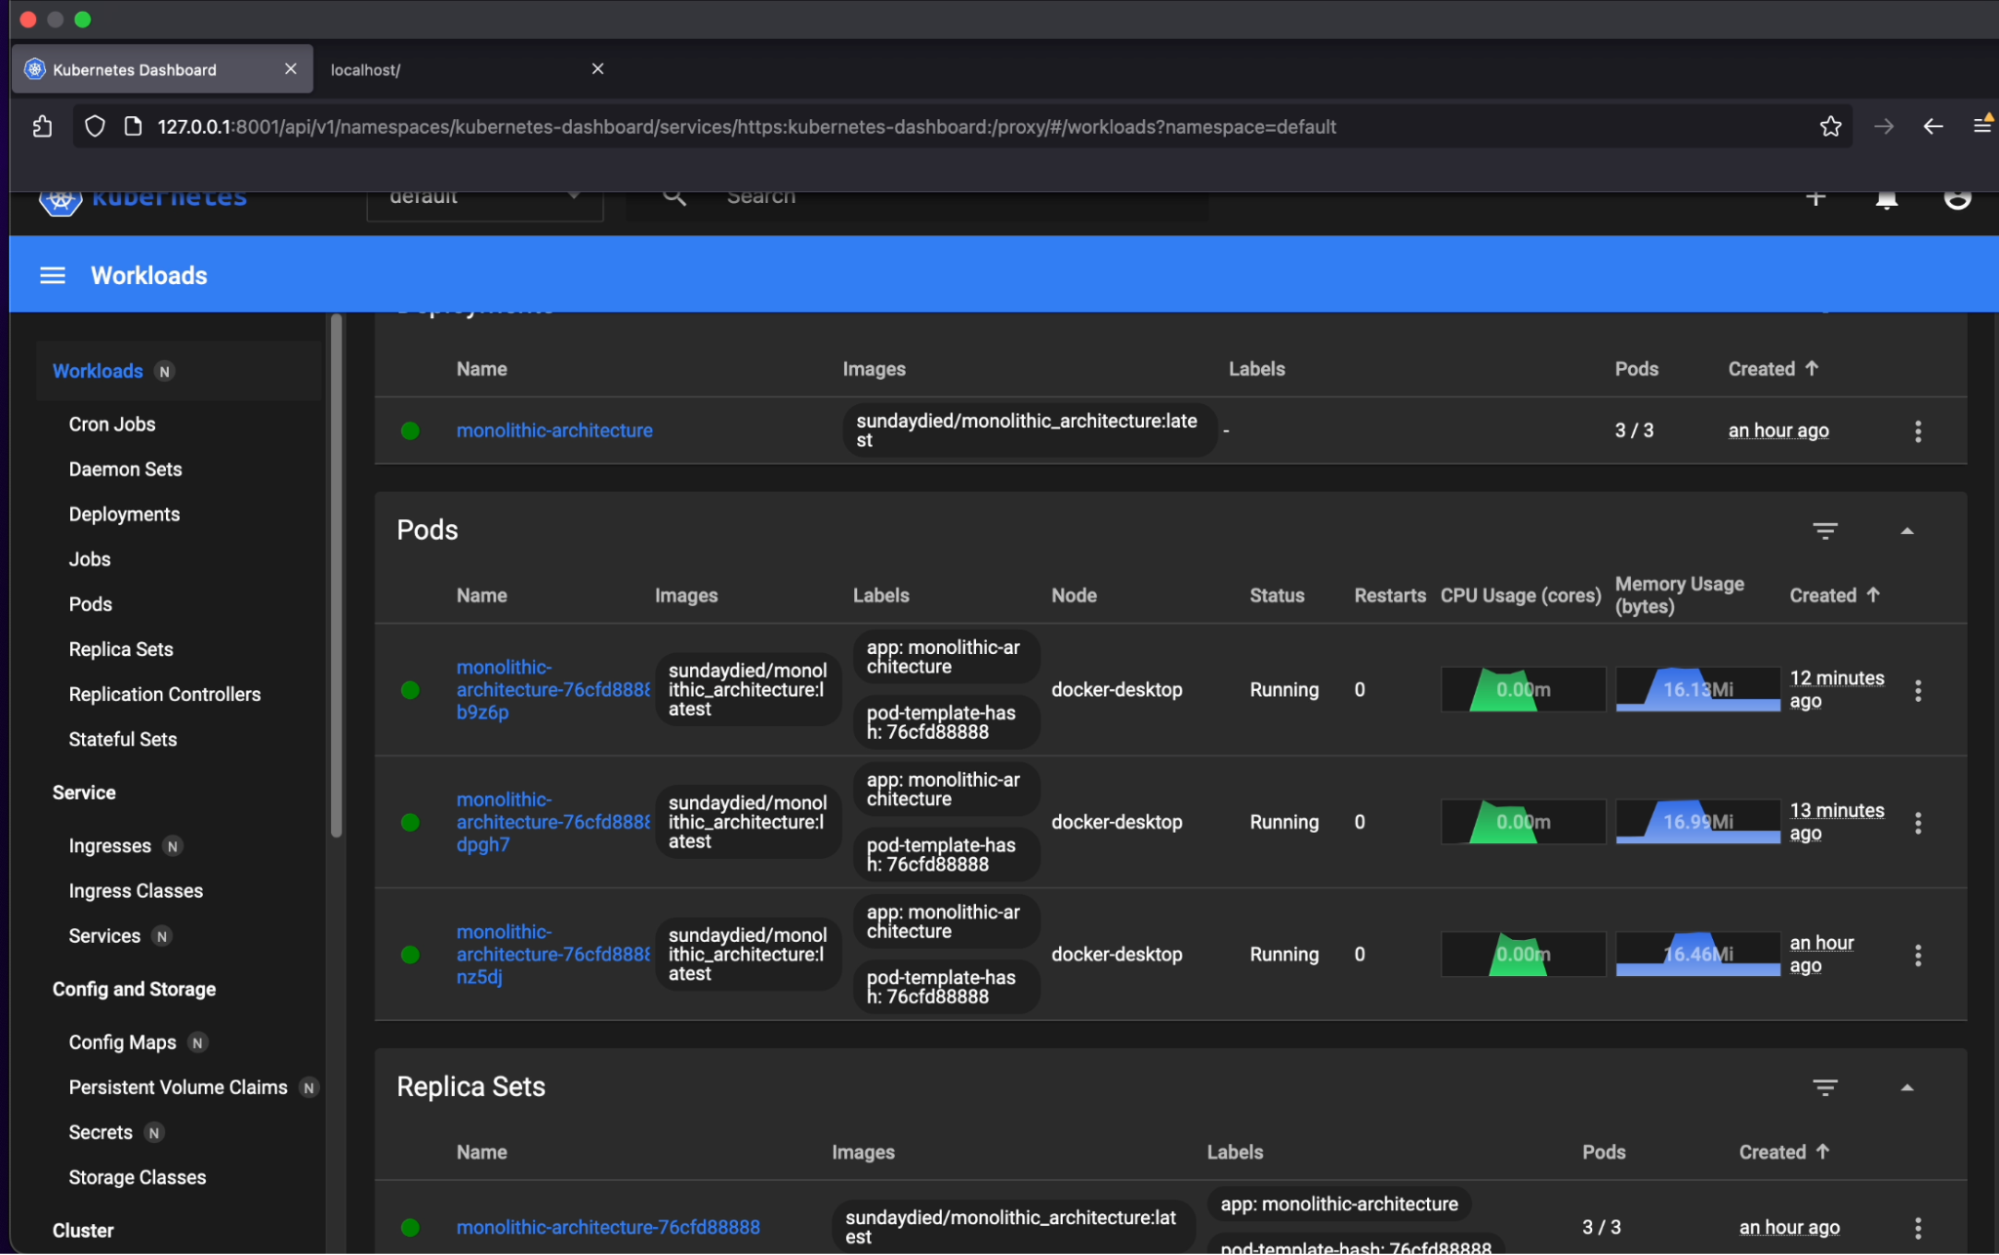Image resolution: width=1999 pixels, height=1255 pixels.
Task: Open actions menu for pod dpgh7
Action: point(1918,823)
